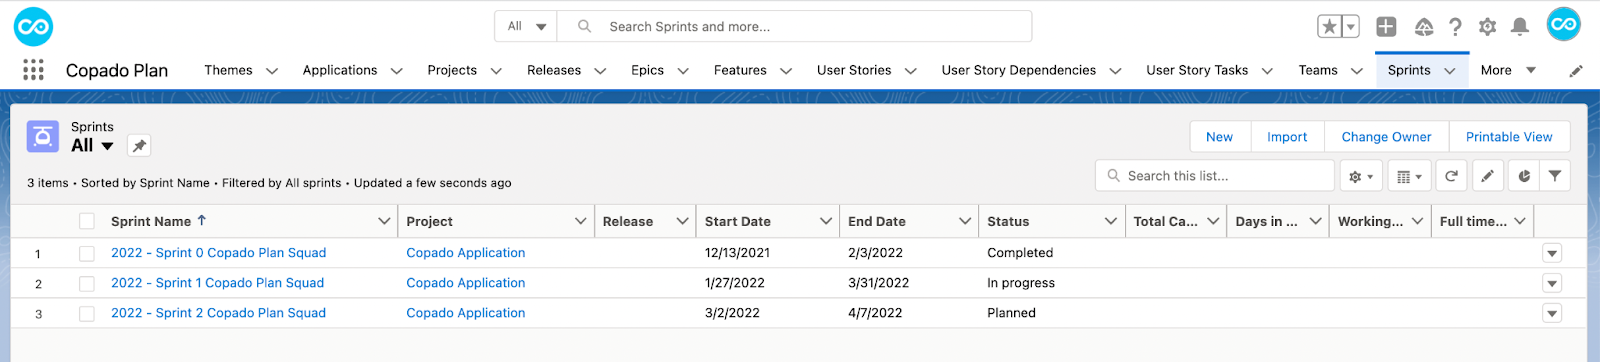Refresh the sprints list
This screenshot has height=362, width=1600.
coord(1451,176)
